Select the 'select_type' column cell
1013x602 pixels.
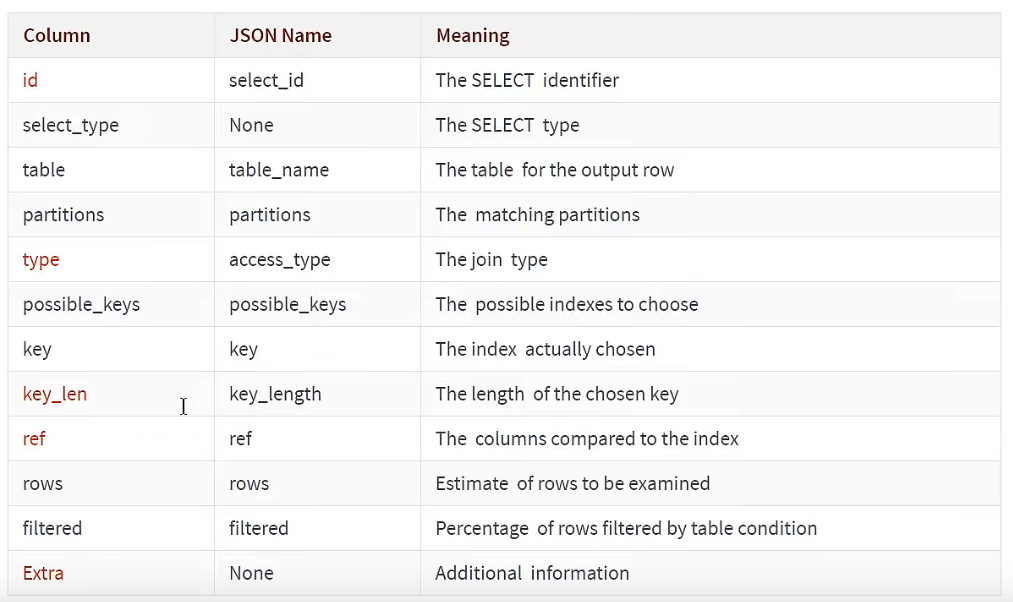tap(71, 125)
